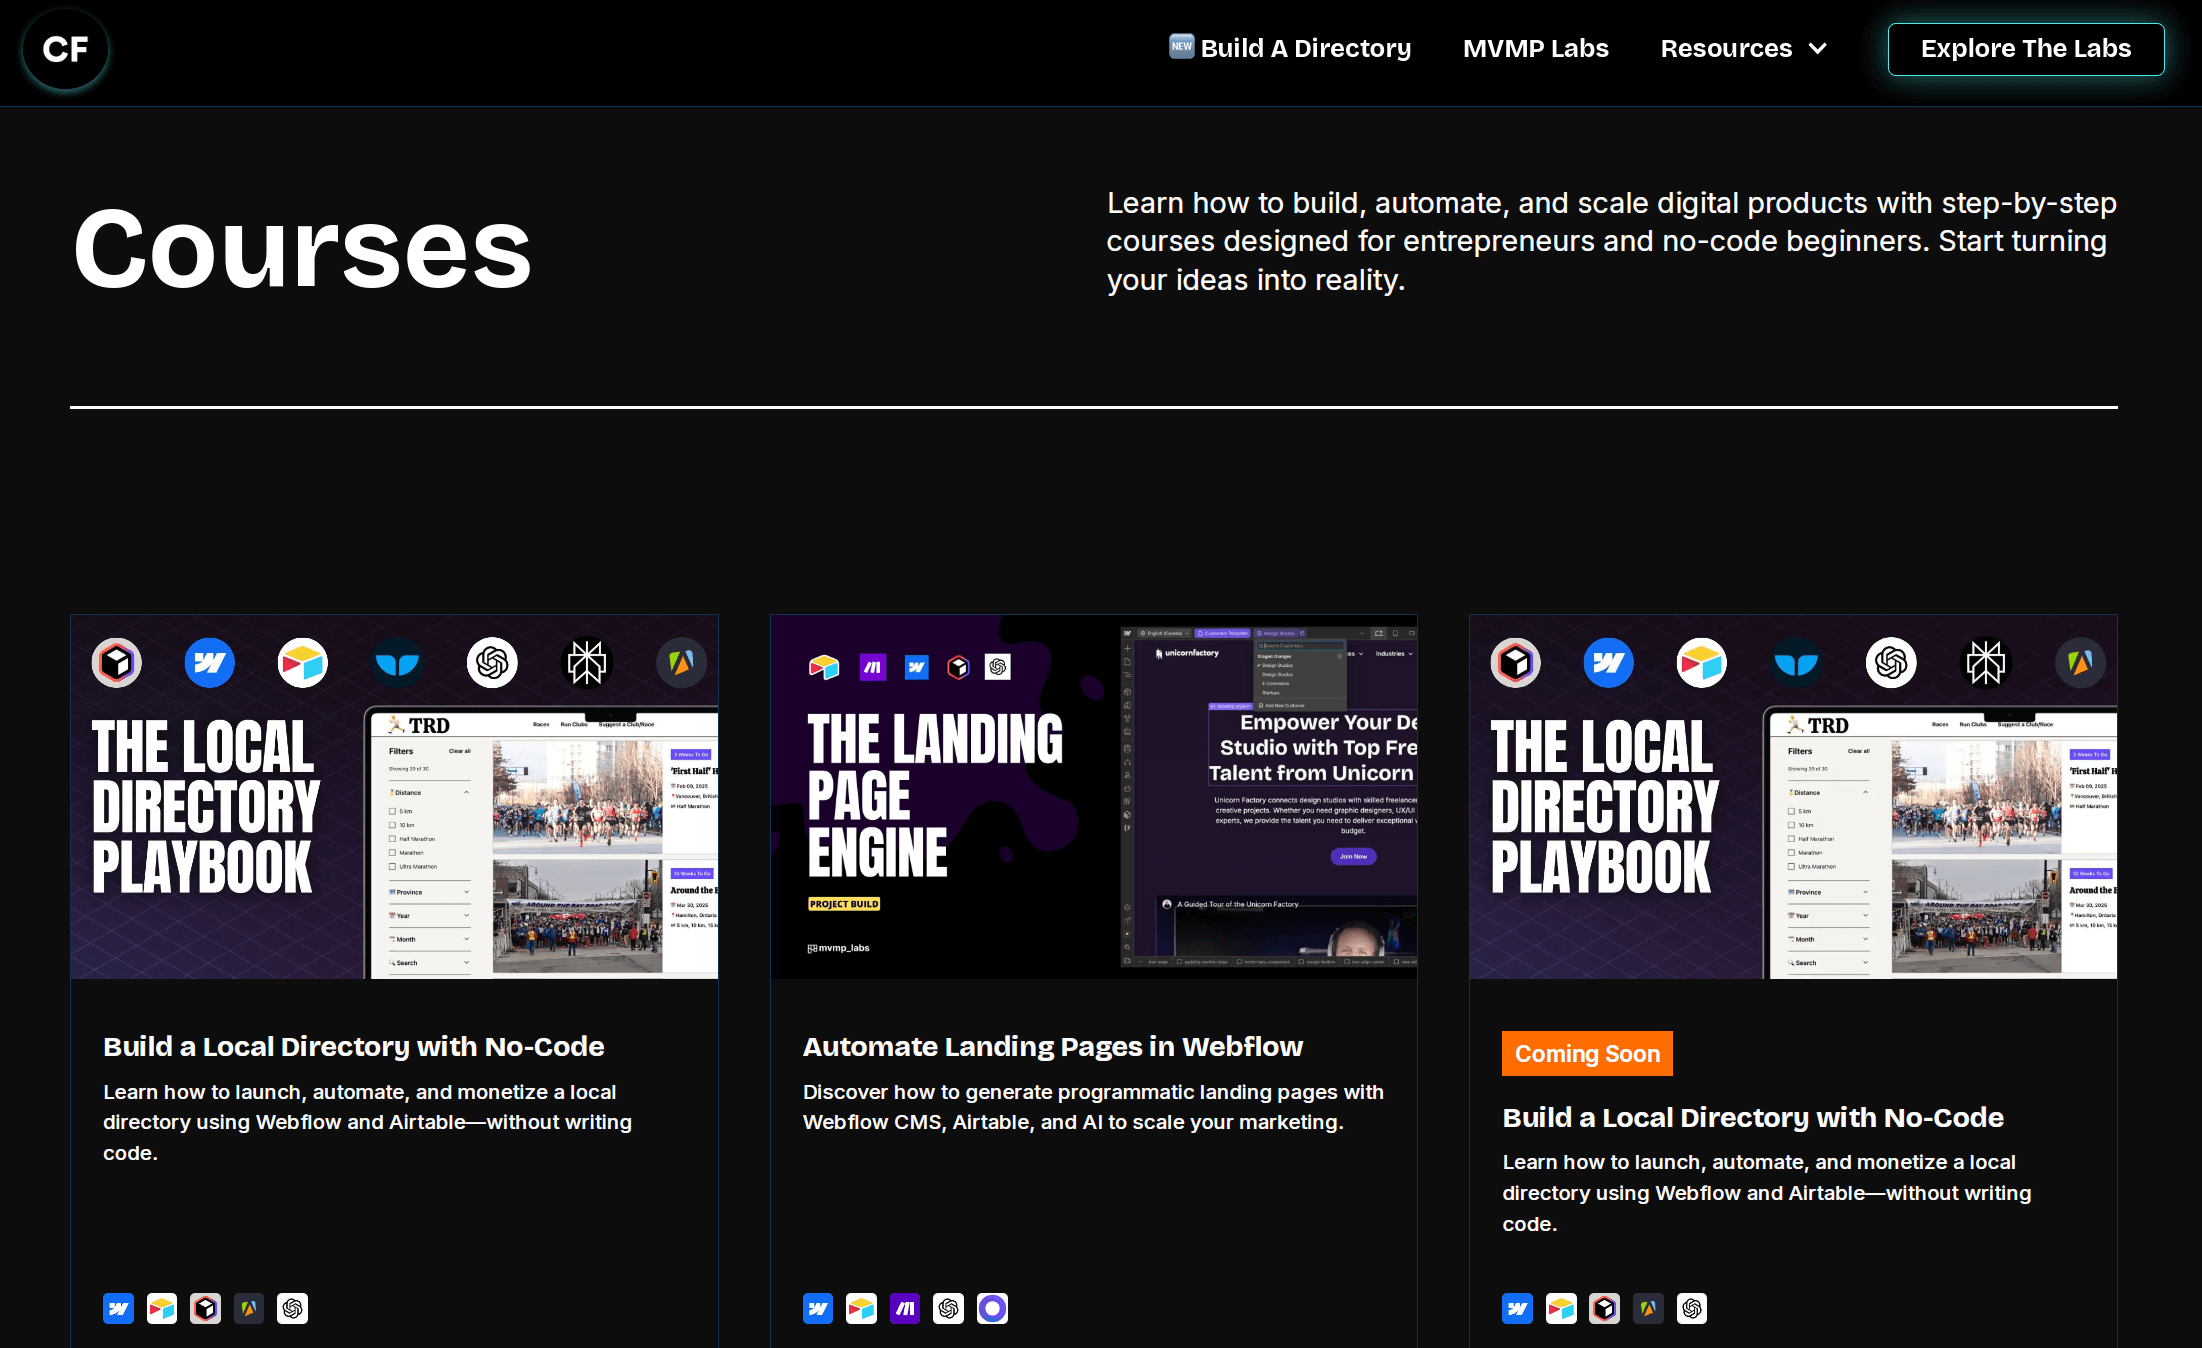The width and height of the screenshot is (2202, 1348).
Task: Click Webflow icon under Coming Soon card
Action: 1517,1308
